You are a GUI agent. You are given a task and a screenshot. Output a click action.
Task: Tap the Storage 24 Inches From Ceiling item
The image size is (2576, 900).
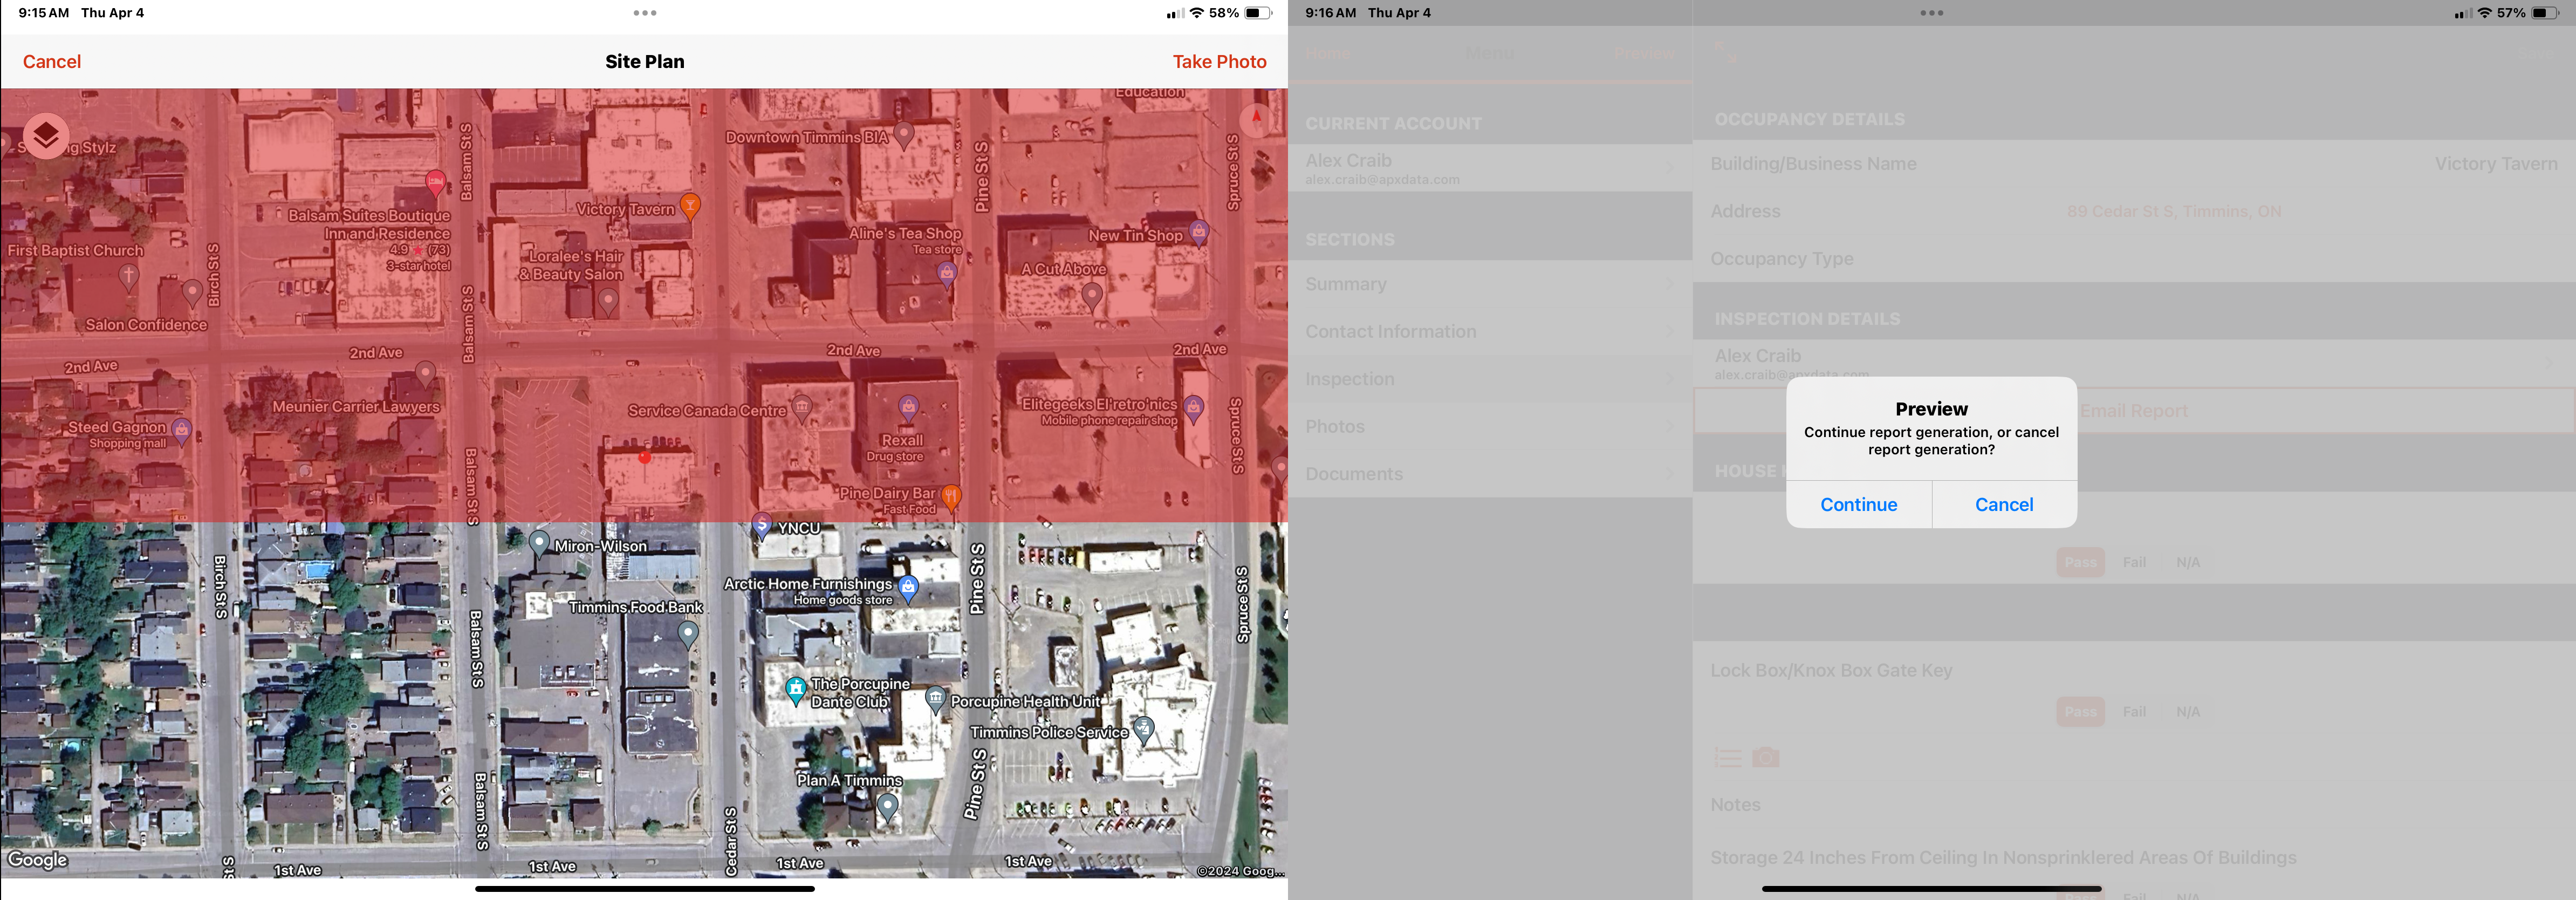2003,857
